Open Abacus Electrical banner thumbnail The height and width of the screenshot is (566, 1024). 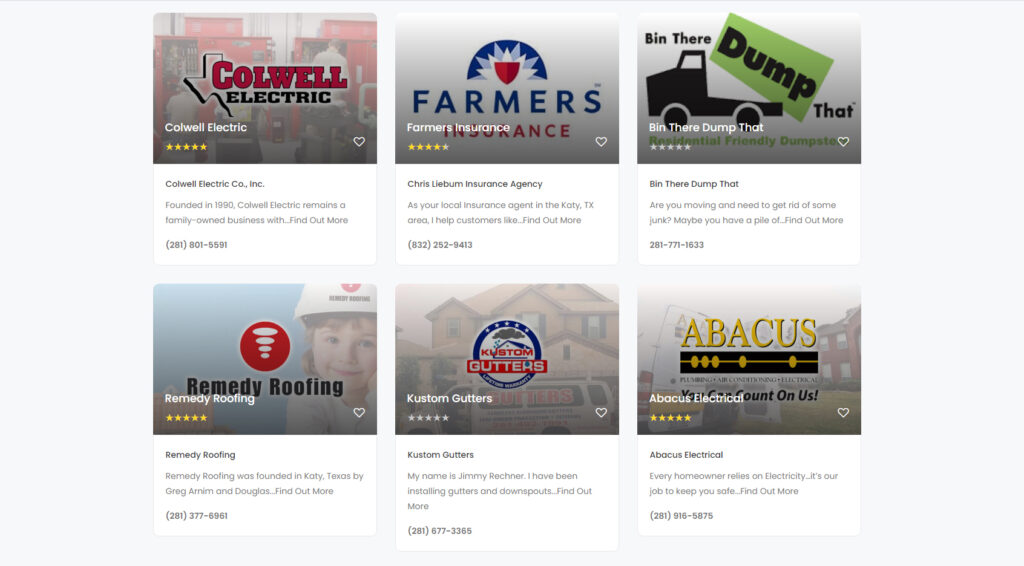(x=749, y=359)
